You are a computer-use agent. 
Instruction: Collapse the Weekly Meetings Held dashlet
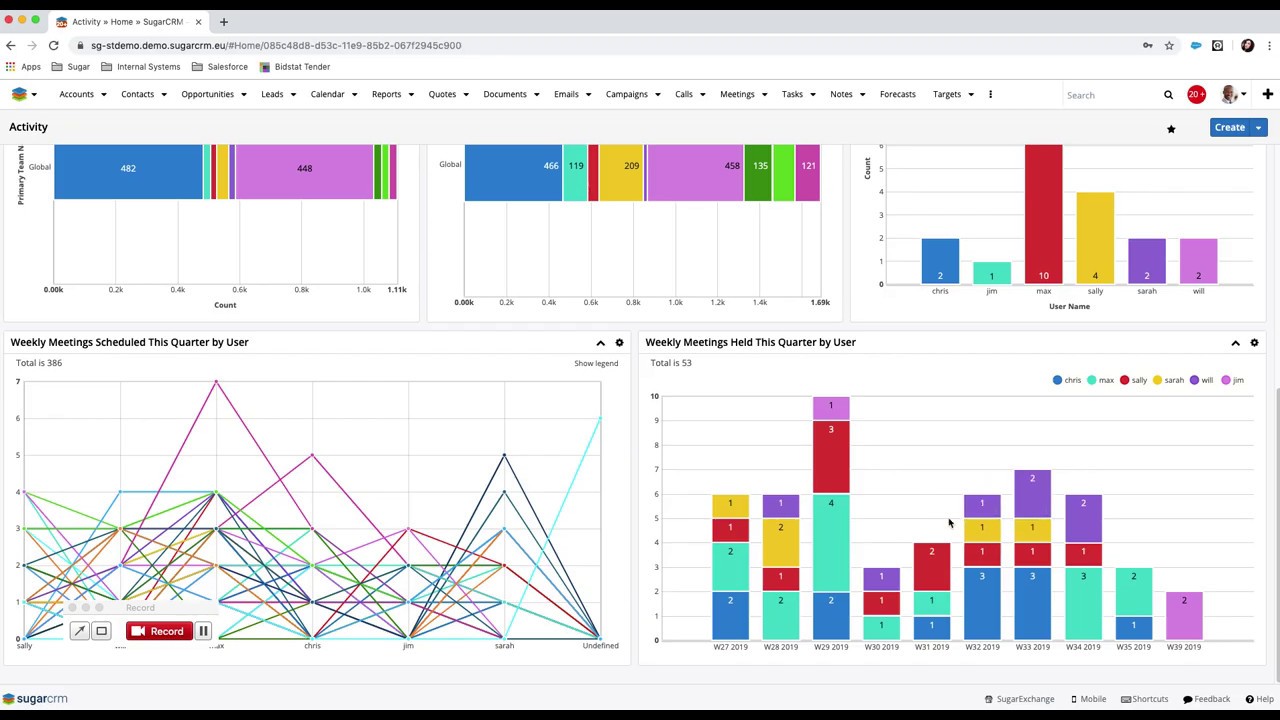[x=1235, y=343]
